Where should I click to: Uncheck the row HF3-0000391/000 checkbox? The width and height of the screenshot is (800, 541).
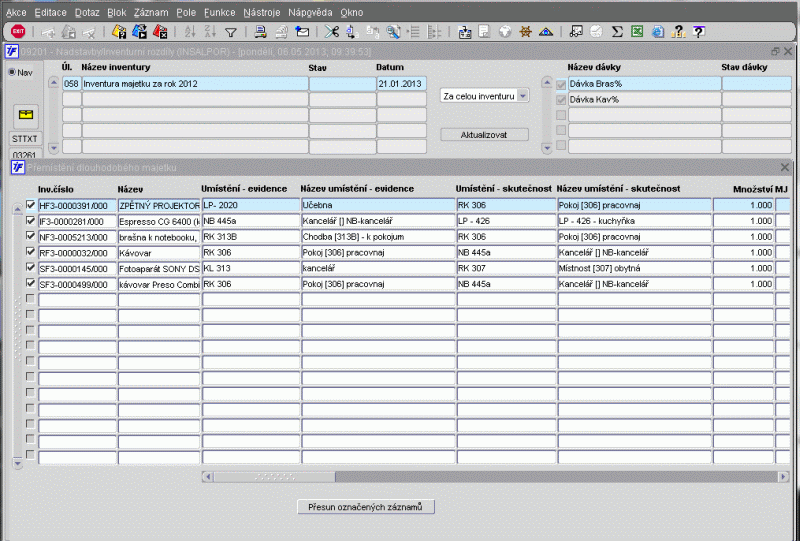coord(30,205)
